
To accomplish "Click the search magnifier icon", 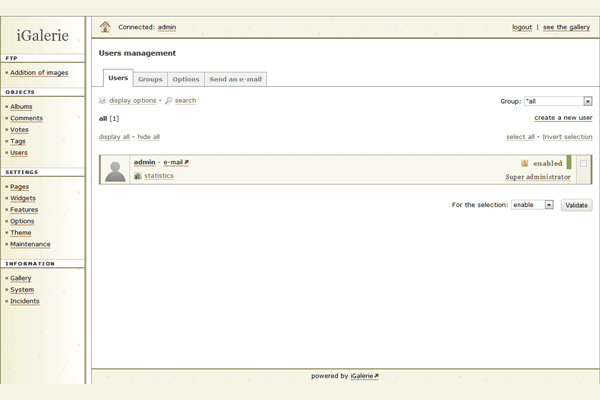I will pyautogui.click(x=169, y=101).
